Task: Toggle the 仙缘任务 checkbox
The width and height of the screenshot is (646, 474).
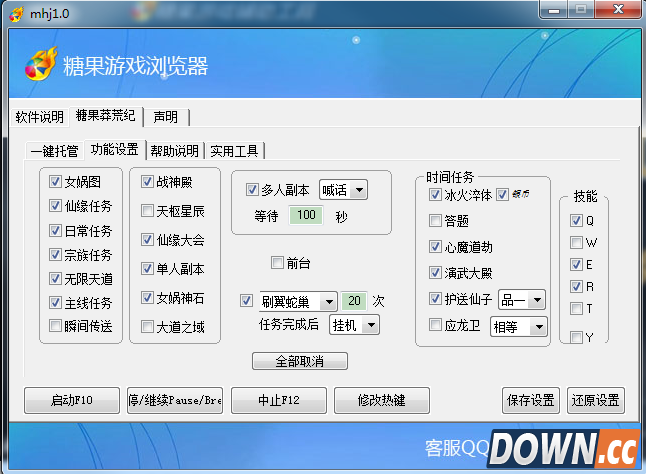Action: (x=55, y=205)
